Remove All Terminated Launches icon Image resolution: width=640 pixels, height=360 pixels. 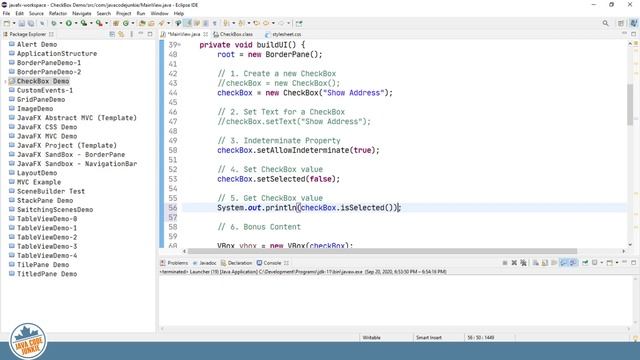(x=523, y=263)
